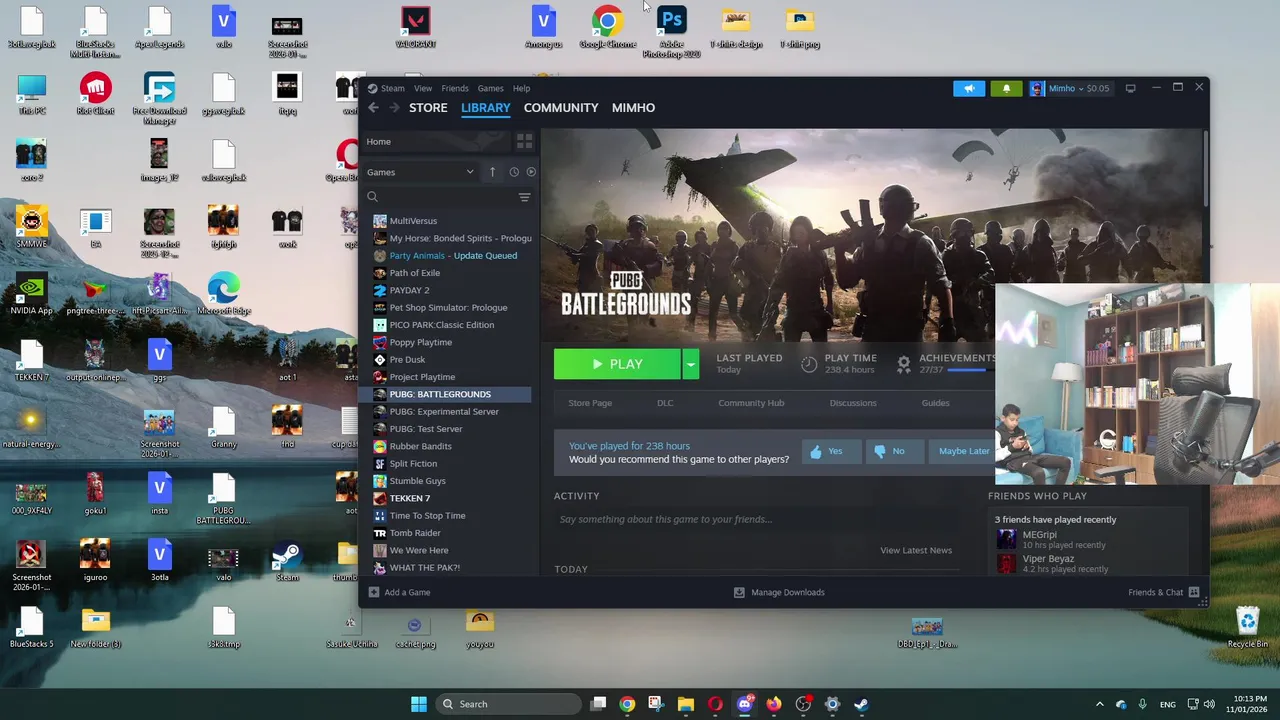Open the Help menu
The width and height of the screenshot is (1280, 720).
(521, 88)
